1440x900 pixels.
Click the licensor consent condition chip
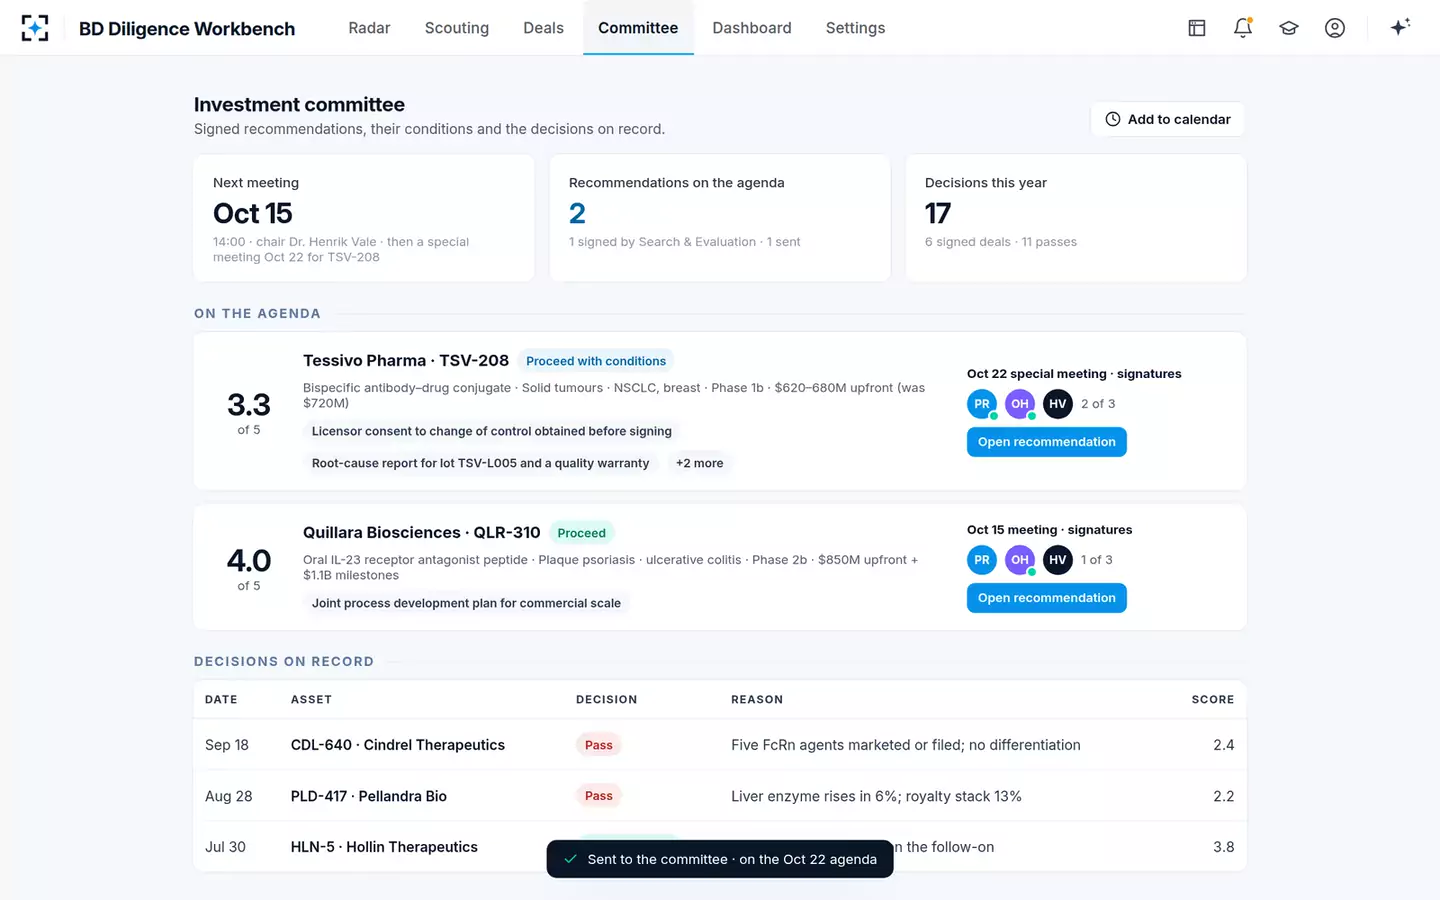click(x=492, y=431)
